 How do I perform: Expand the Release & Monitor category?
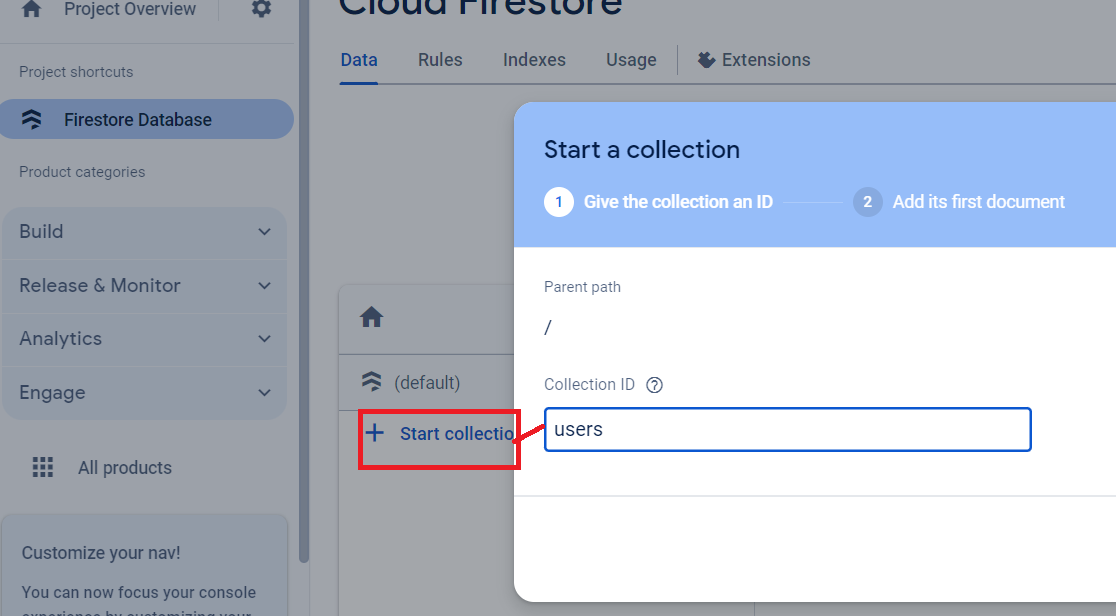point(264,286)
